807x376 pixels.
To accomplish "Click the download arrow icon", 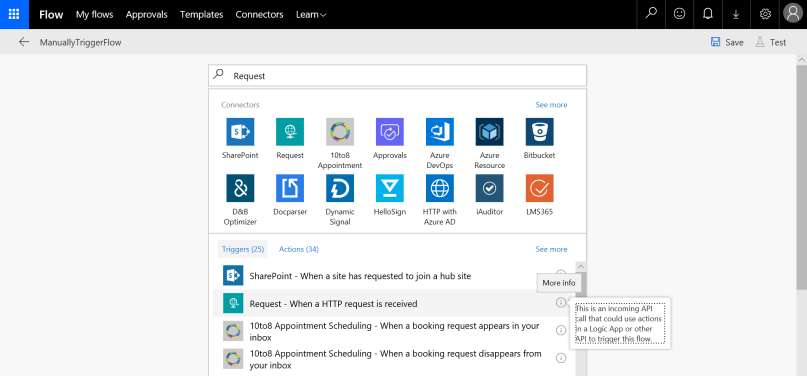I will (x=736, y=14).
